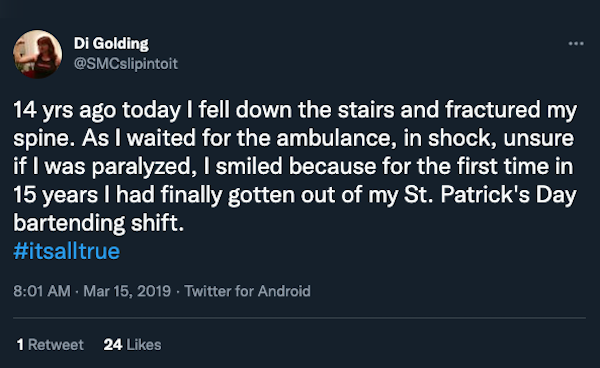Screen dimensions: 600x368
Task: View the 1 Retweet list
Action: (x=50, y=345)
